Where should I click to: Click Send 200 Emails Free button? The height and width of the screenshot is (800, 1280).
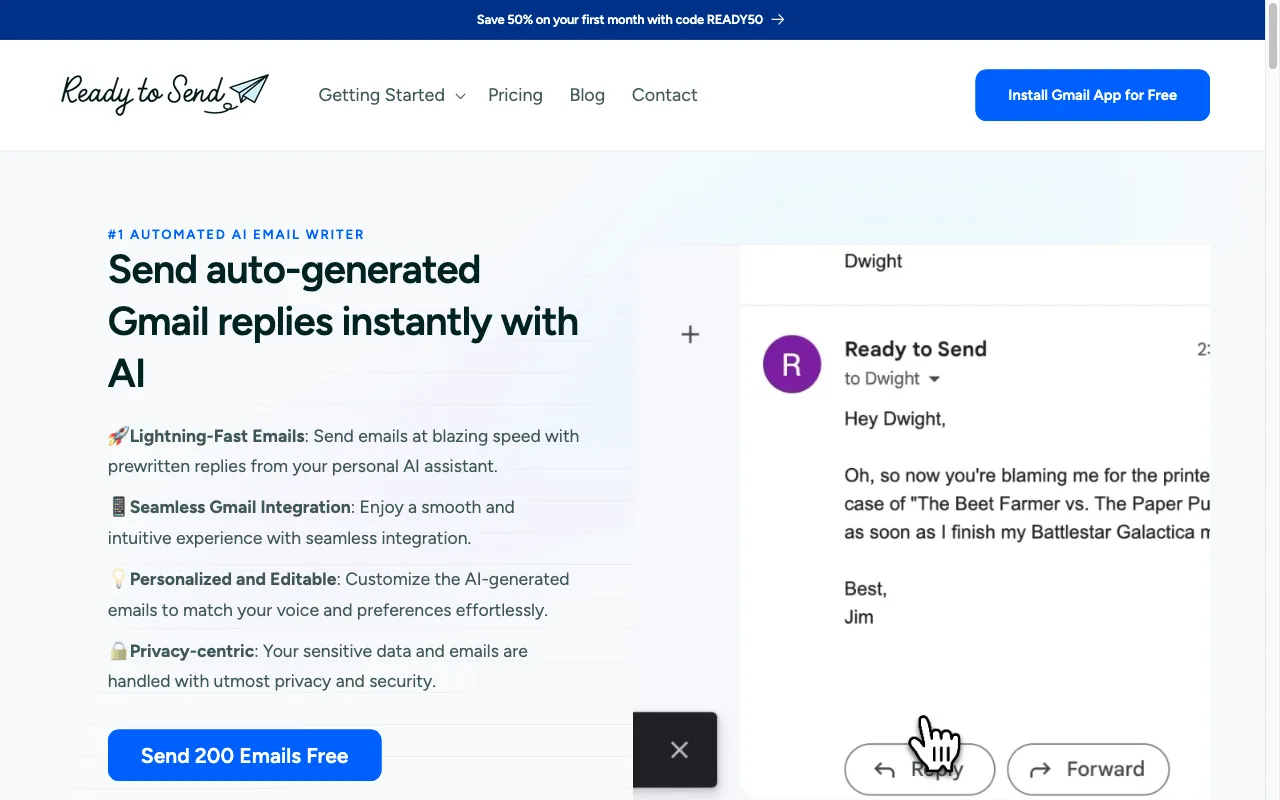pyautogui.click(x=244, y=755)
